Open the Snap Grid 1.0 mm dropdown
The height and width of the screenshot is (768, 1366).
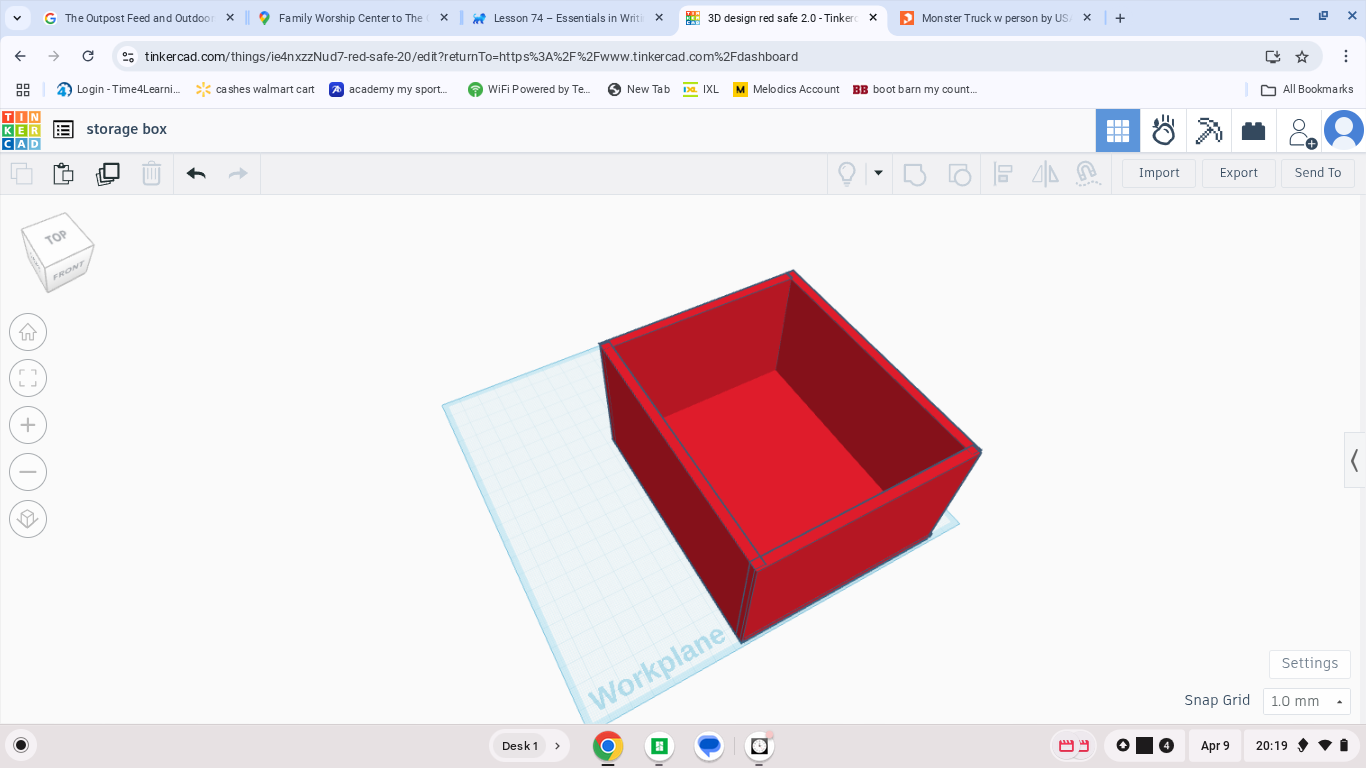pyautogui.click(x=1306, y=701)
